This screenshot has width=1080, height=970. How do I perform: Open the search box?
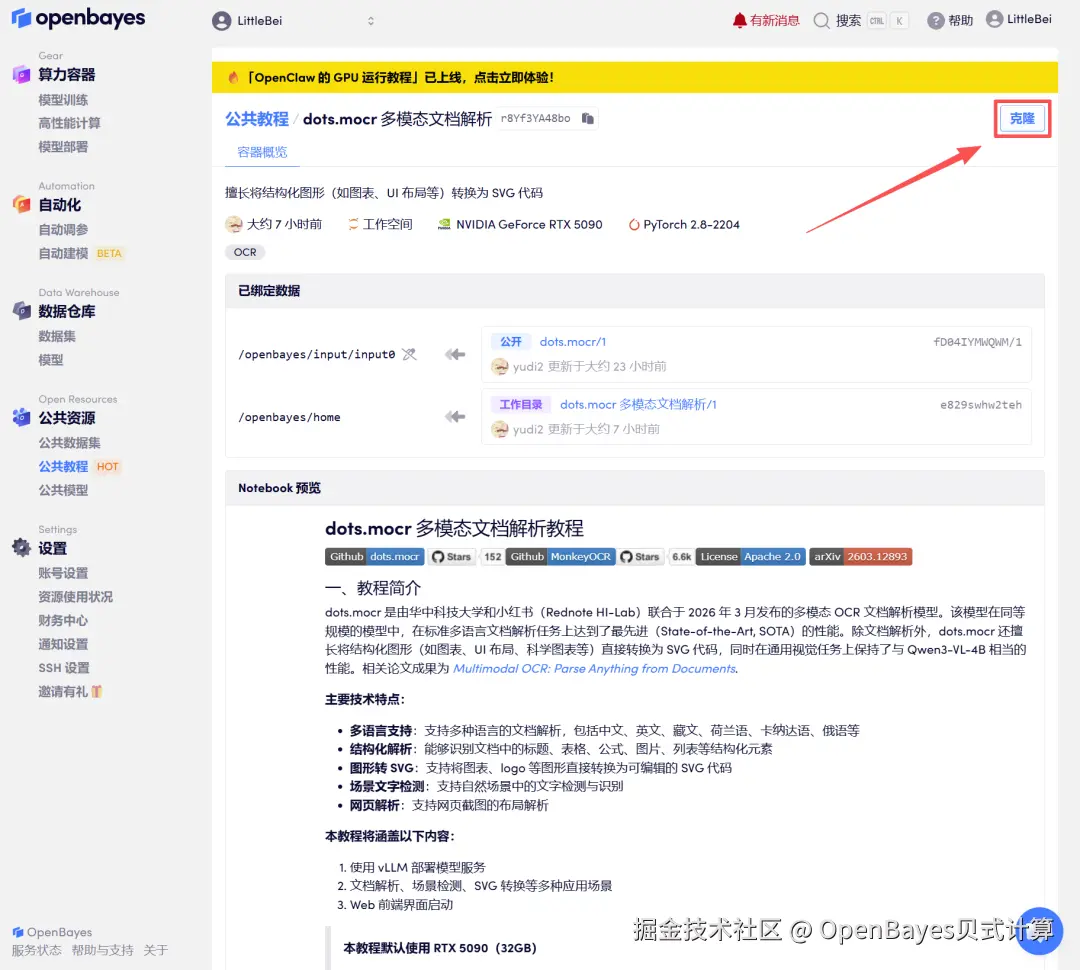pyautogui.click(x=860, y=21)
